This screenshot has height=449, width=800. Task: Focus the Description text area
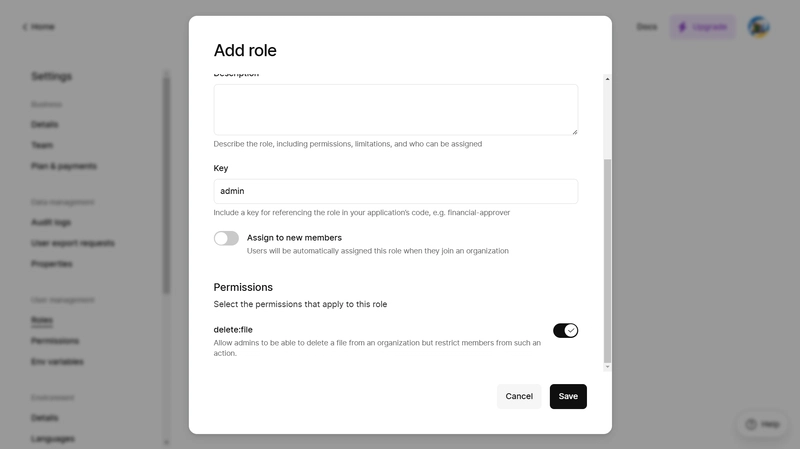click(x=395, y=110)
